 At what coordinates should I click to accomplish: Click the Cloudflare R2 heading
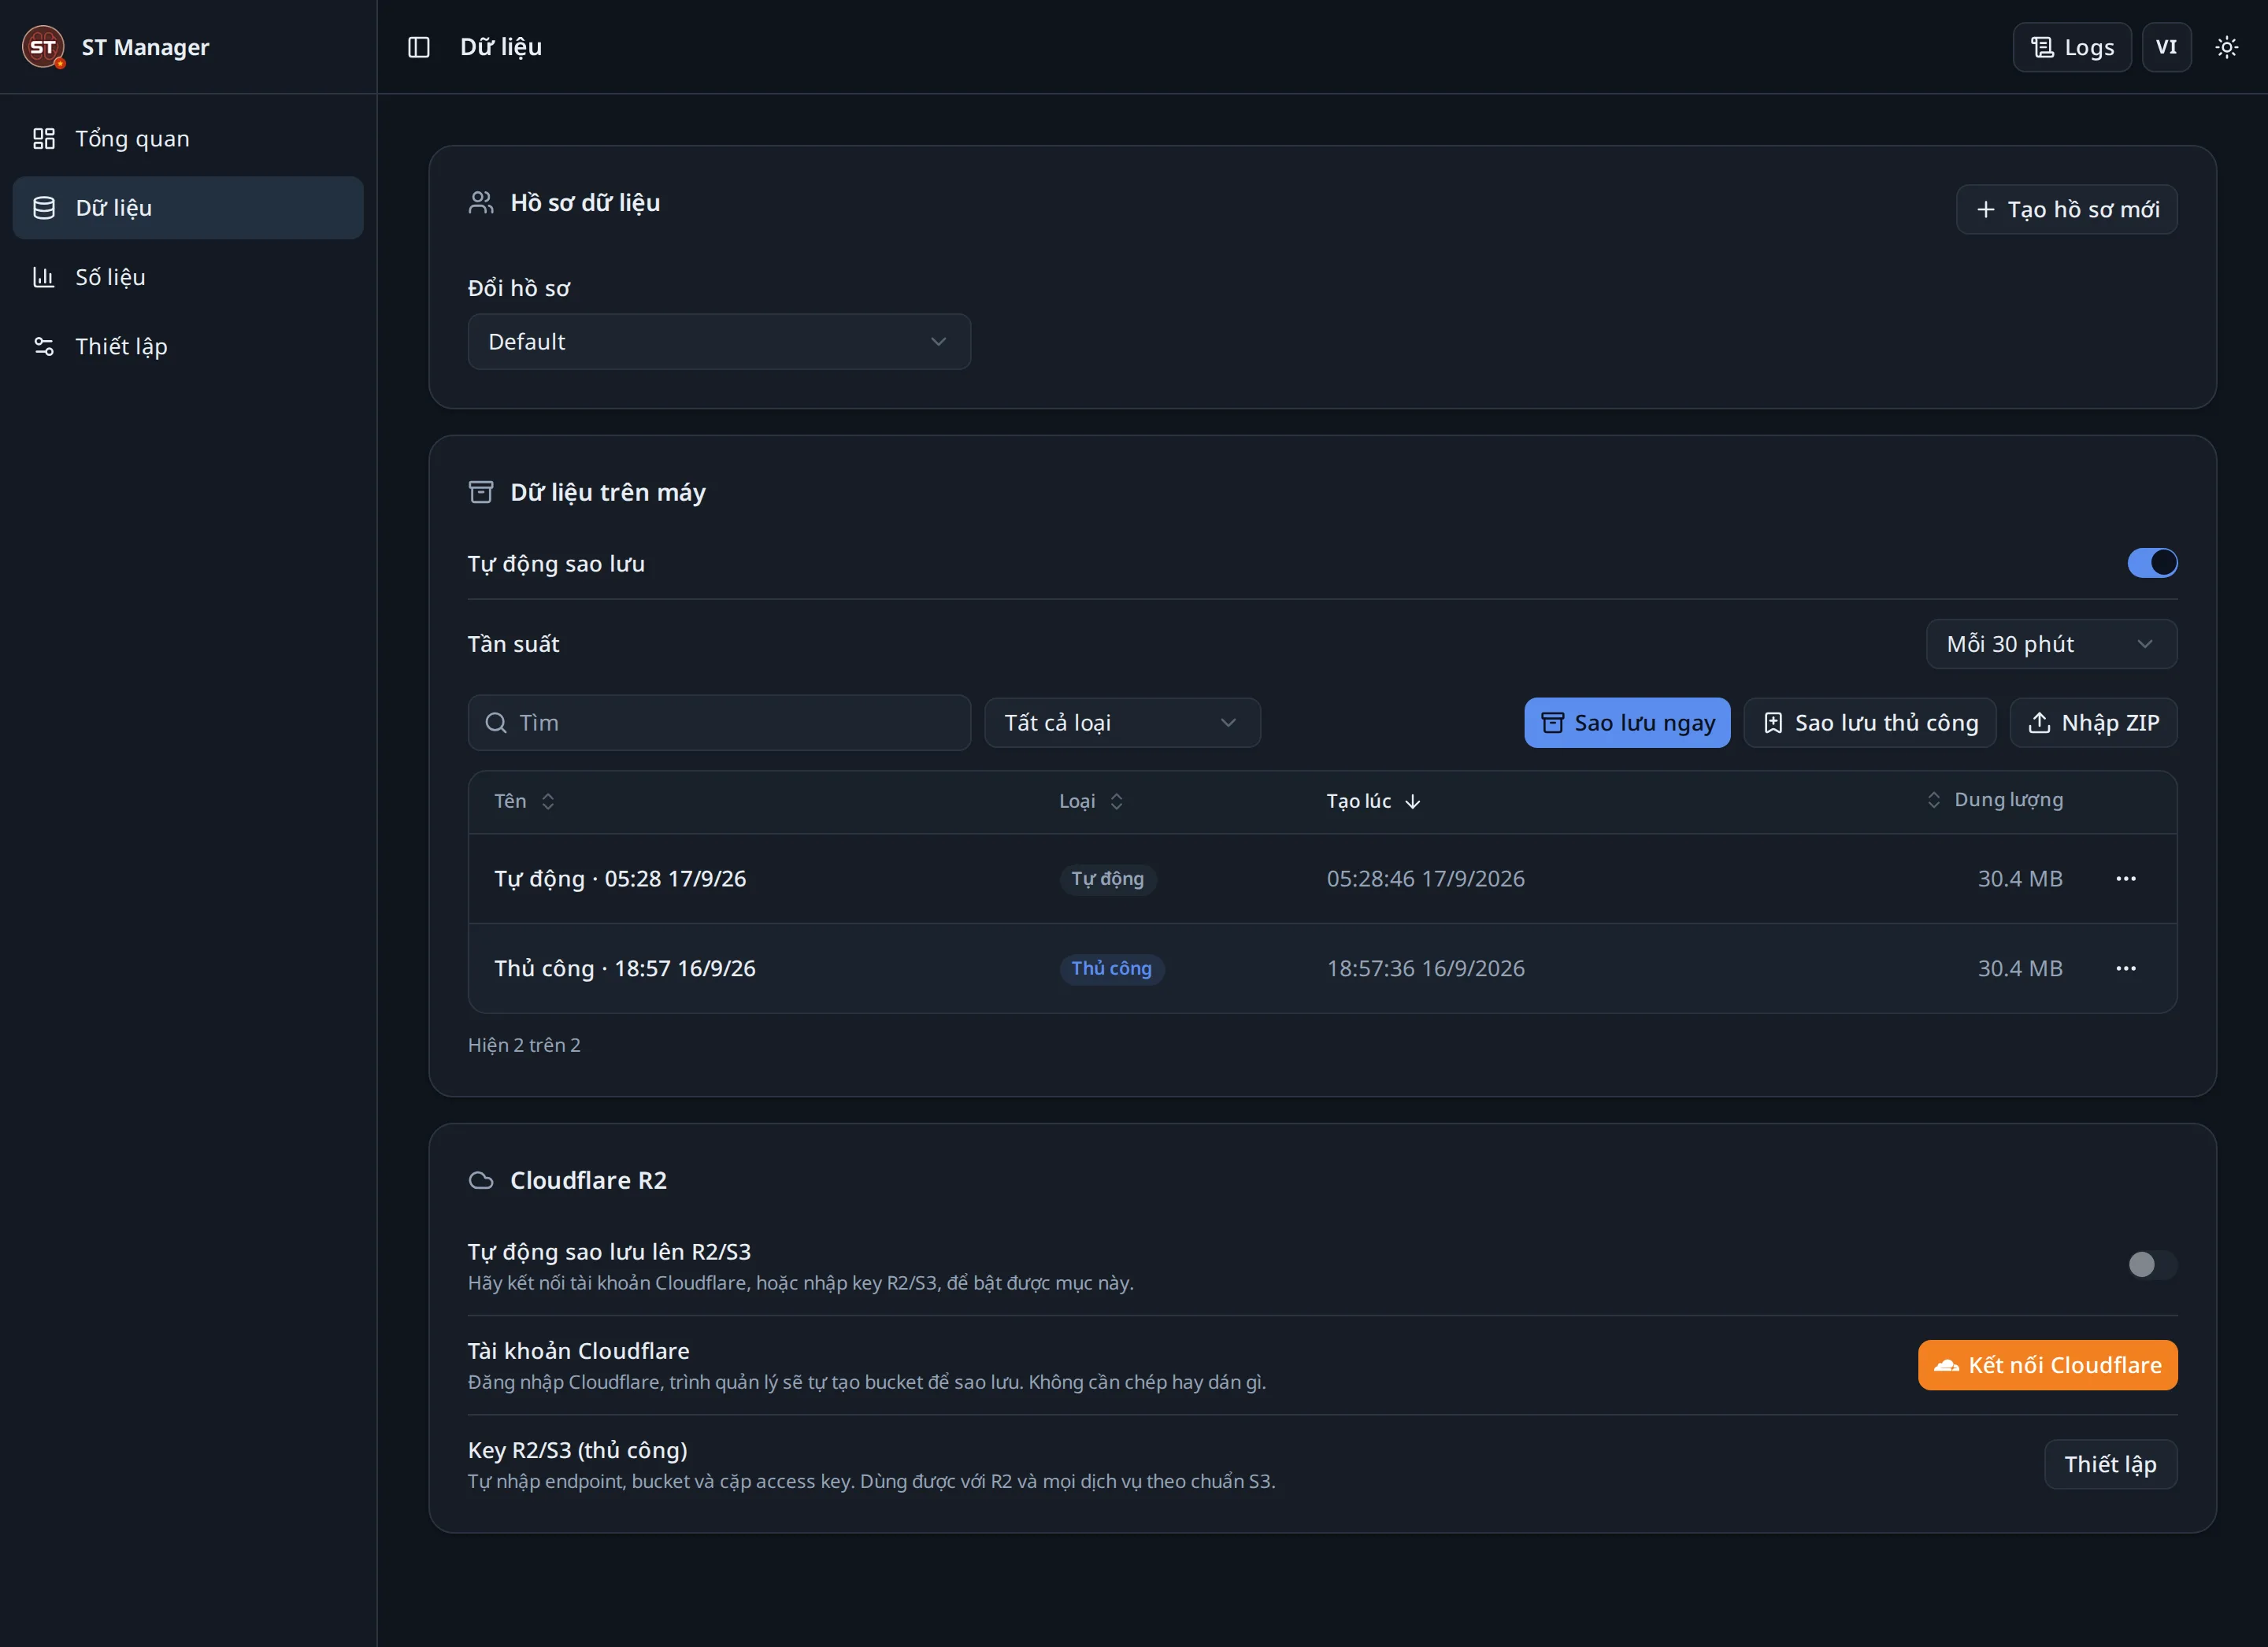coord(588,1180)
